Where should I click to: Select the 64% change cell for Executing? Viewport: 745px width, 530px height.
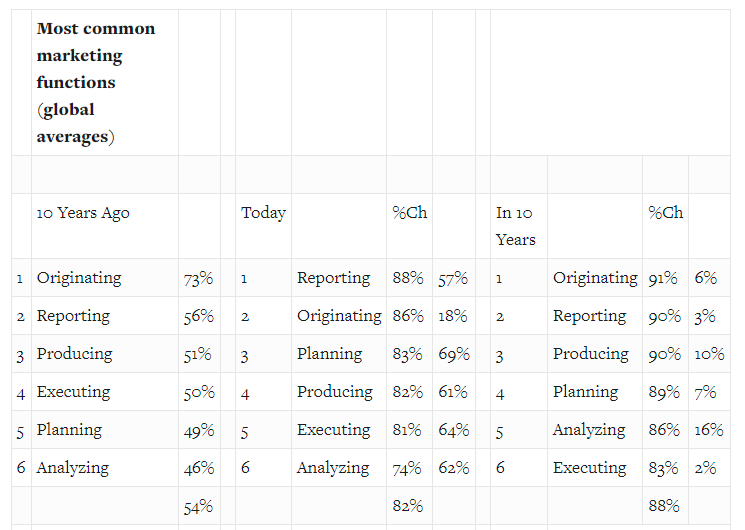(453, 431)
